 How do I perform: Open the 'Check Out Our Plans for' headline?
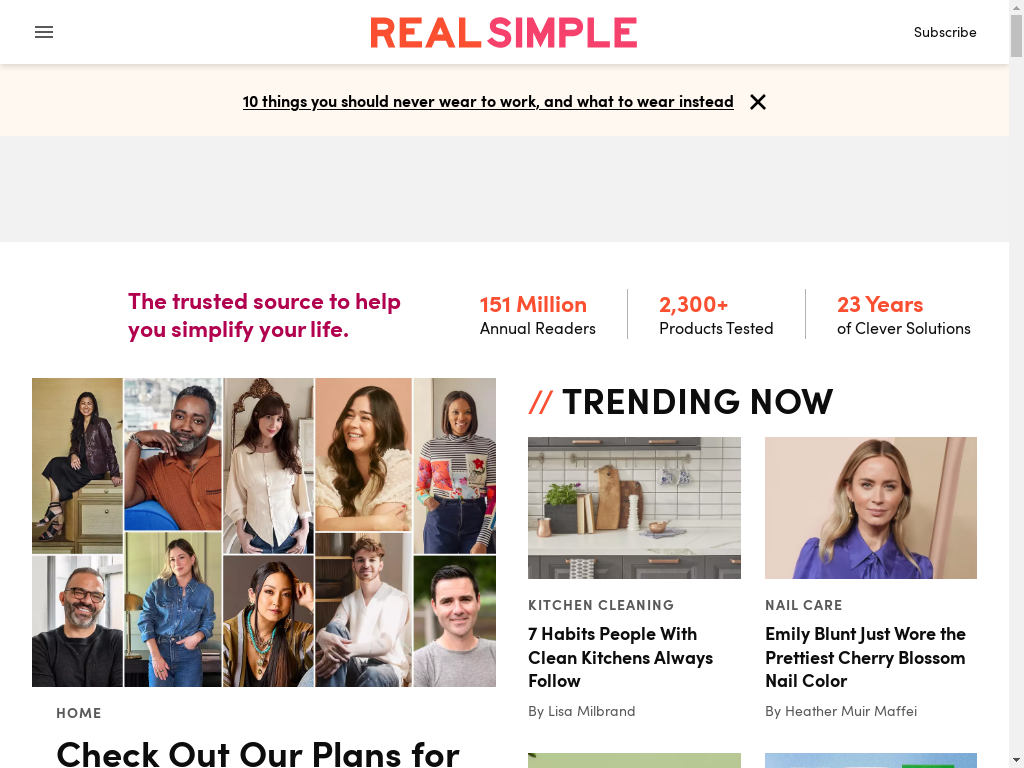click(x=258, y=754)
